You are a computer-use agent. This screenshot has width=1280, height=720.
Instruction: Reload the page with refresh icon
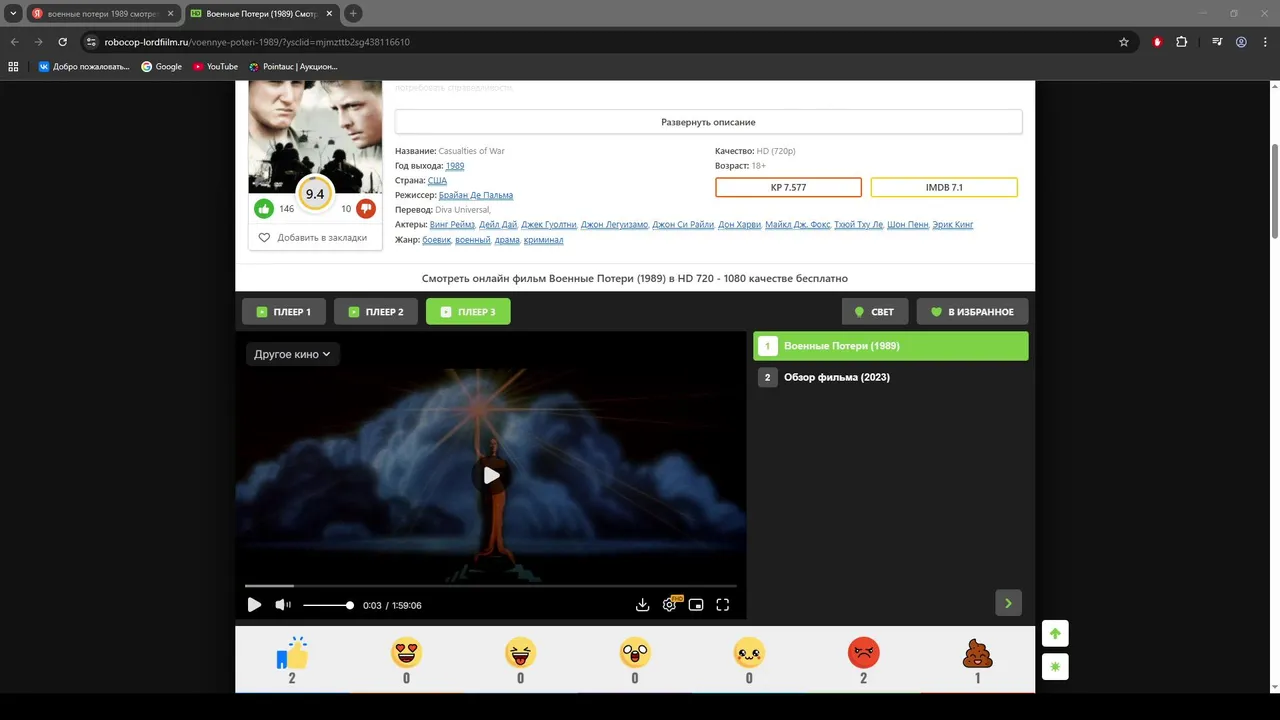[62, 42]
